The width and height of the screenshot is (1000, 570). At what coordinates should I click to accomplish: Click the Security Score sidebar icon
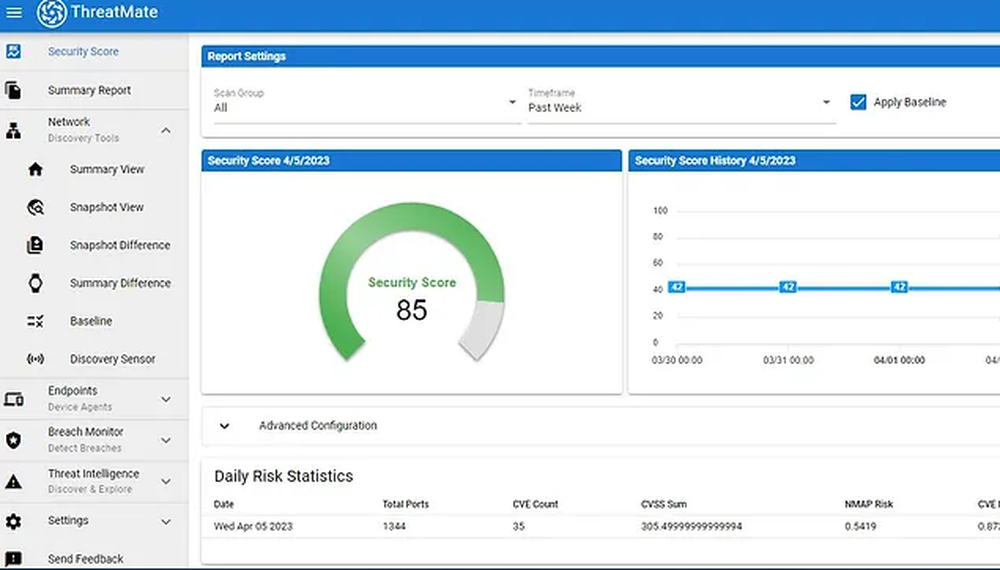pos(13,52)
